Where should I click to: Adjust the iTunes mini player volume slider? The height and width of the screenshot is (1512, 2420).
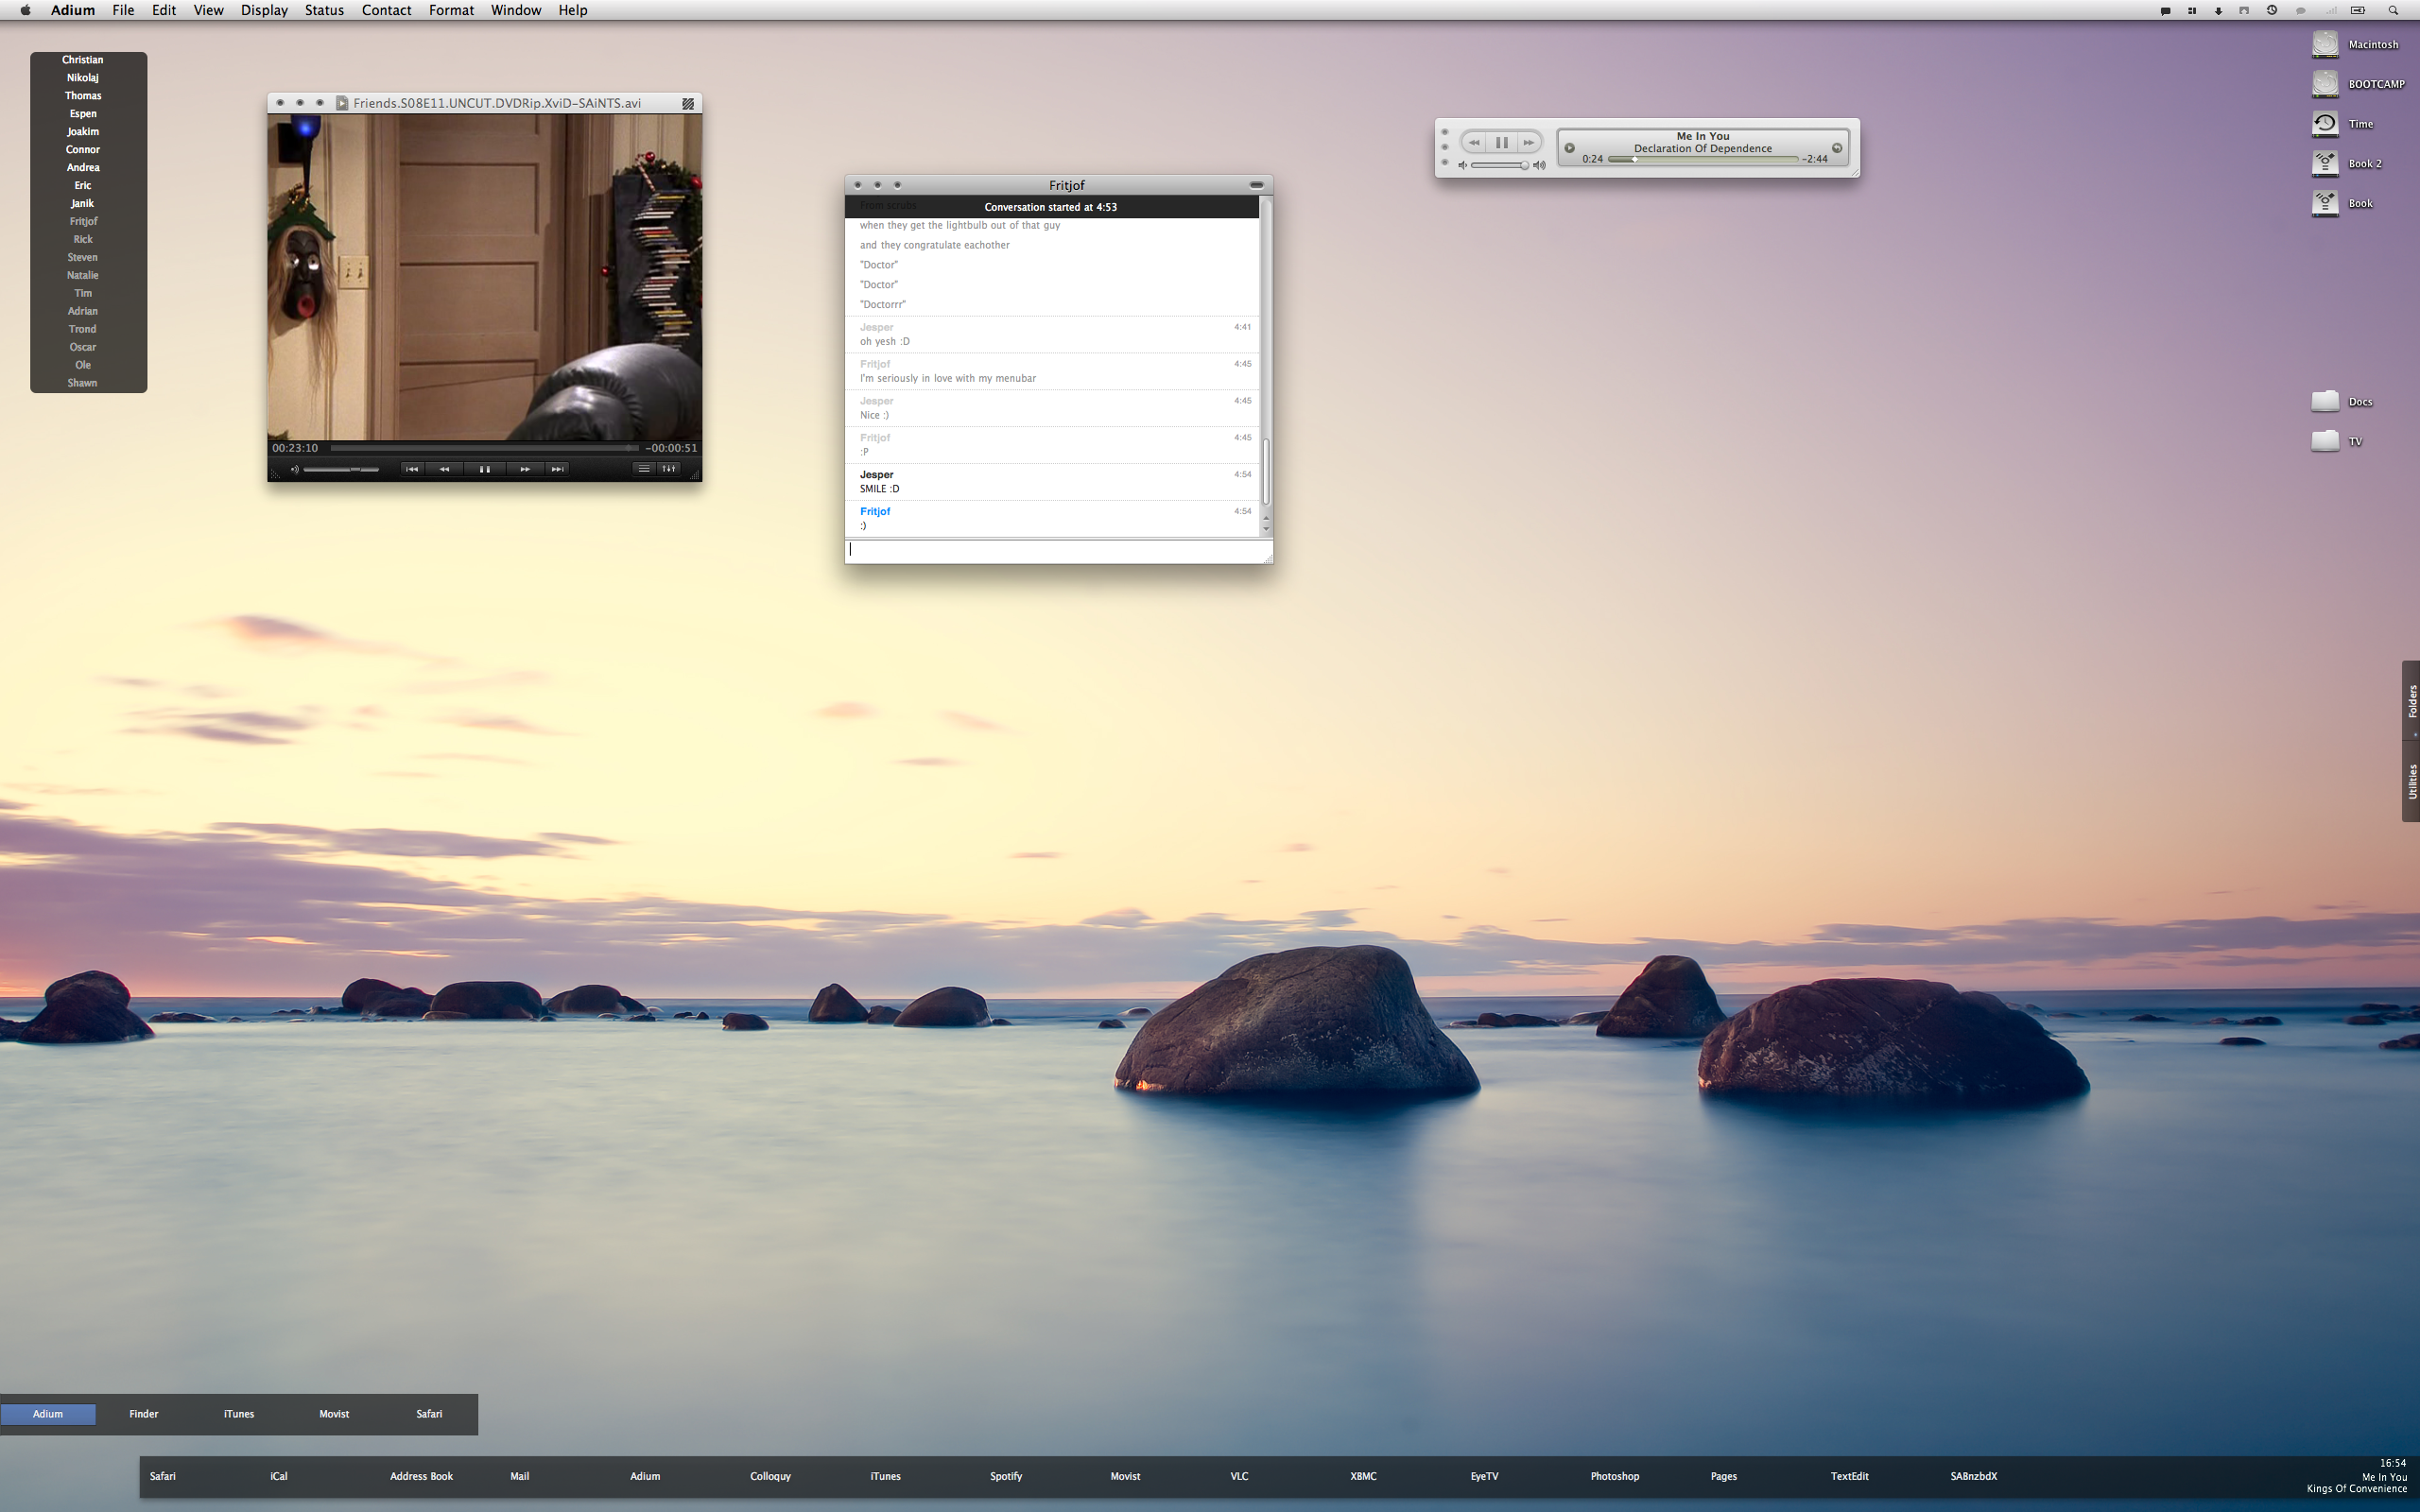[1499, 165]
